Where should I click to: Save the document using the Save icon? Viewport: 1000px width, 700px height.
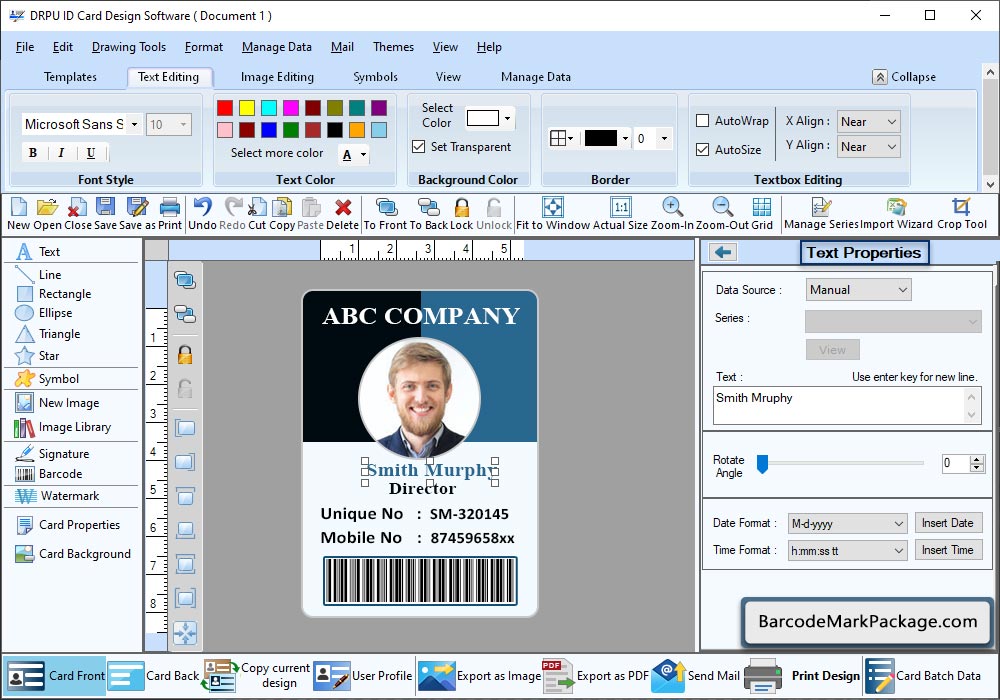105,214
